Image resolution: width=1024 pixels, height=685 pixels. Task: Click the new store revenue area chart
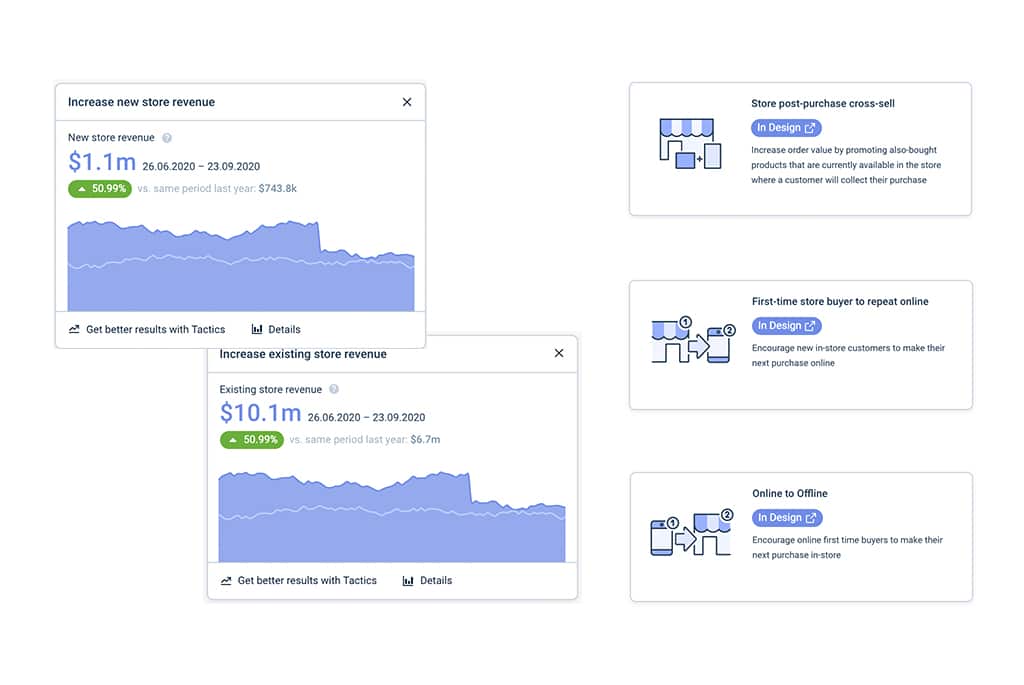tap(241, 266)
